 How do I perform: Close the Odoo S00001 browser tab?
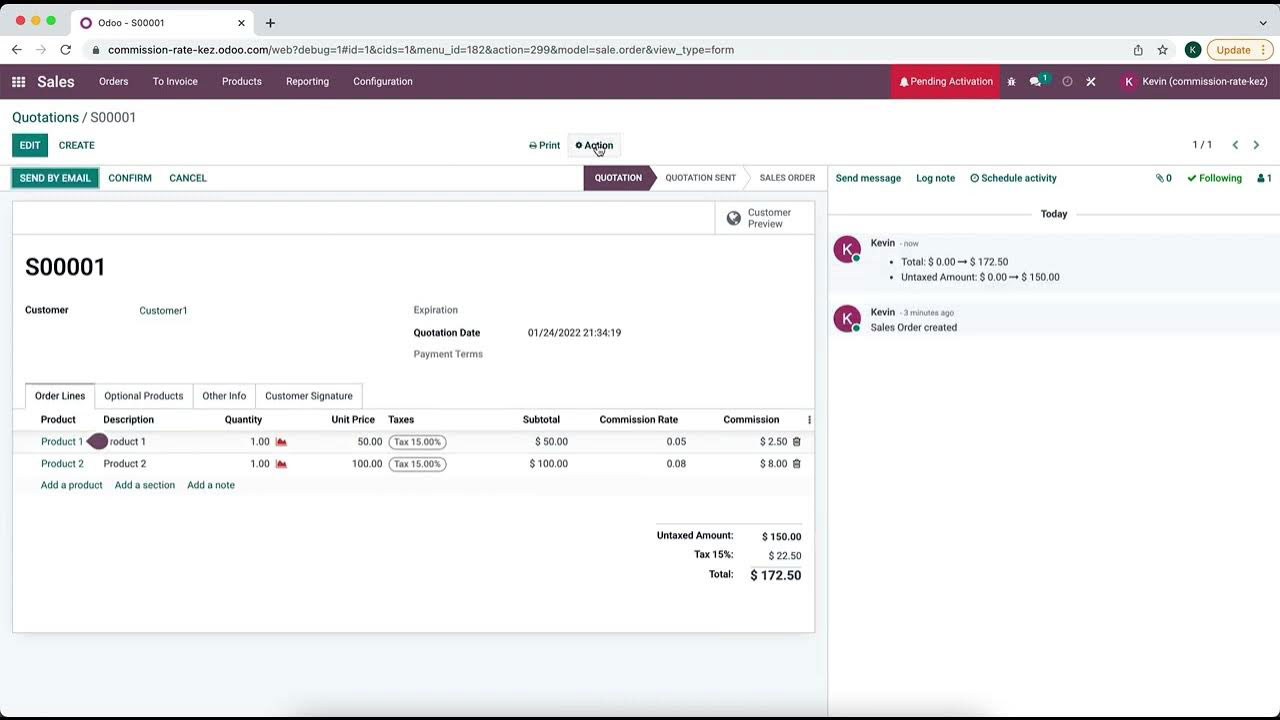tap(241, 23)
